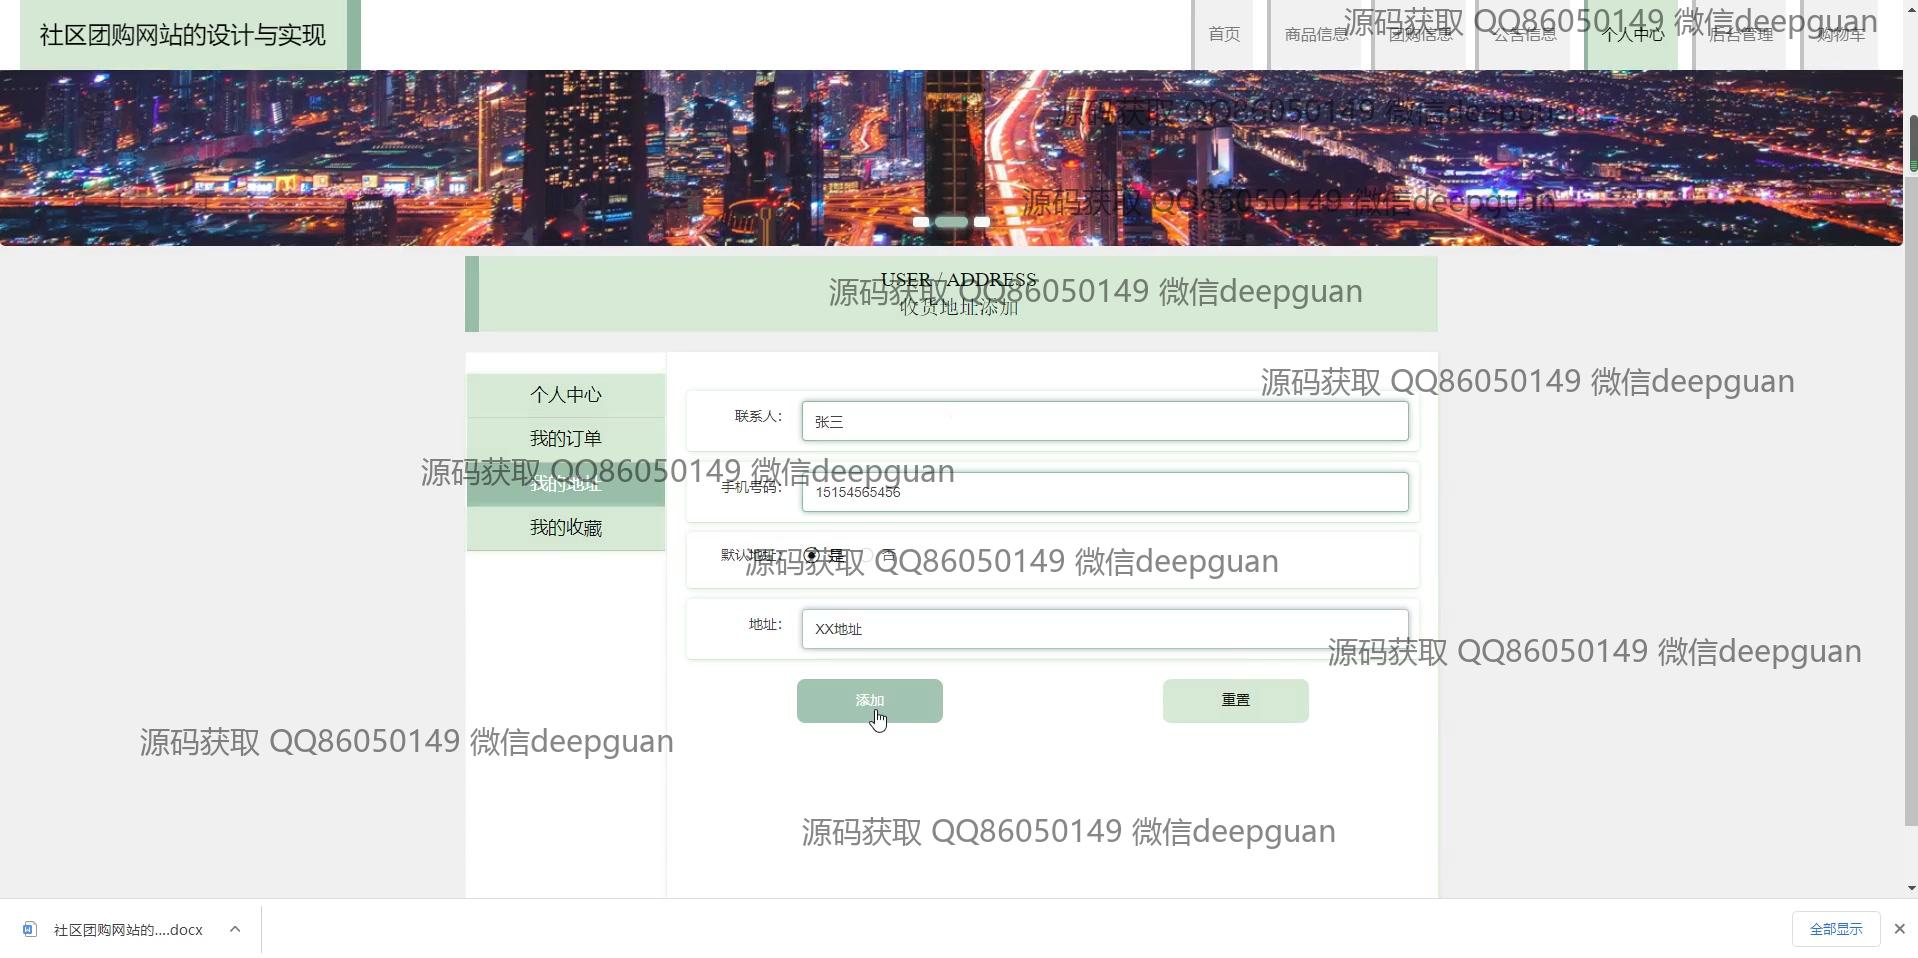Click the scrollbar down arrow
The height and width of the screenshot is (958, 1918).
tap(1912, 888)
